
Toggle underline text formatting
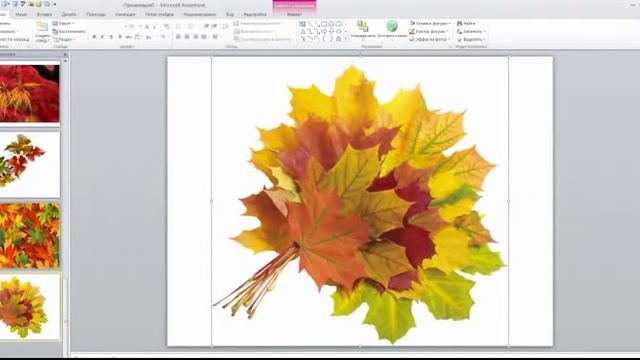pos(111,37)
